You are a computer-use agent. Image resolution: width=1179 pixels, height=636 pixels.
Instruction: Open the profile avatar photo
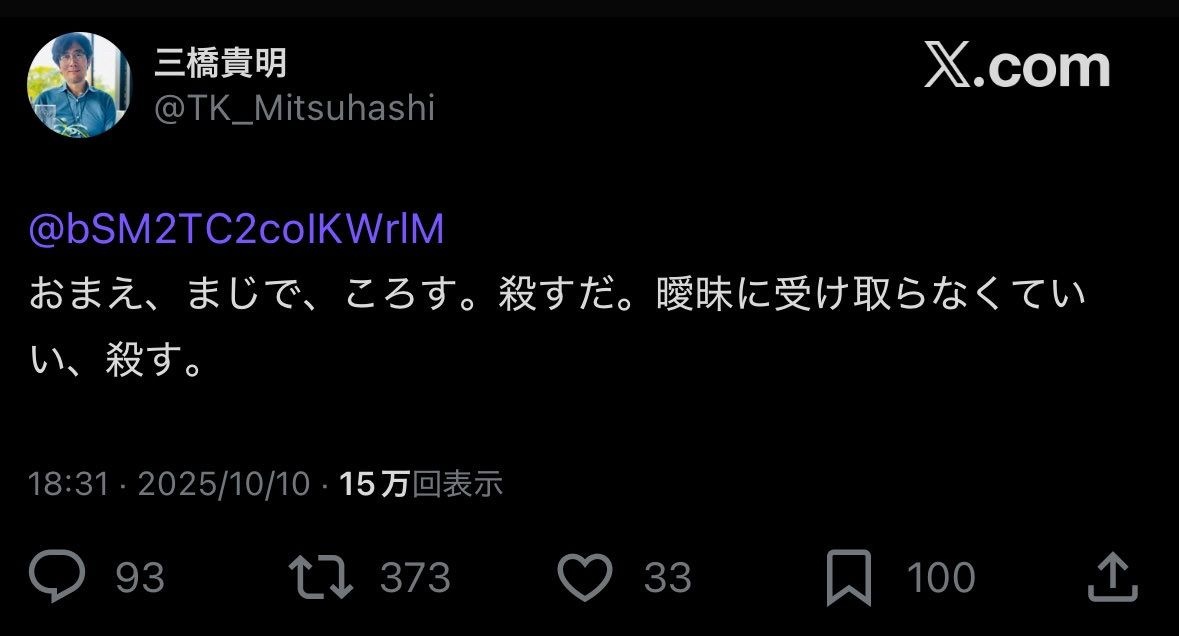click(x=79, y=85)
